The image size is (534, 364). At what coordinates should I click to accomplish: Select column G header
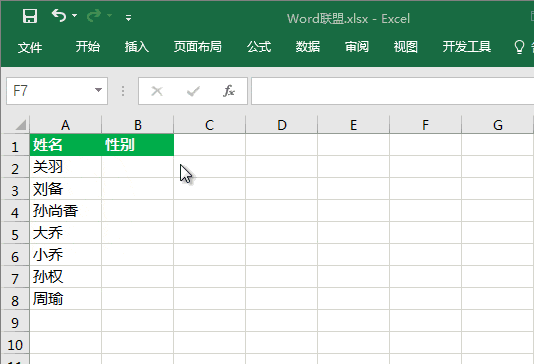[498, 125]
